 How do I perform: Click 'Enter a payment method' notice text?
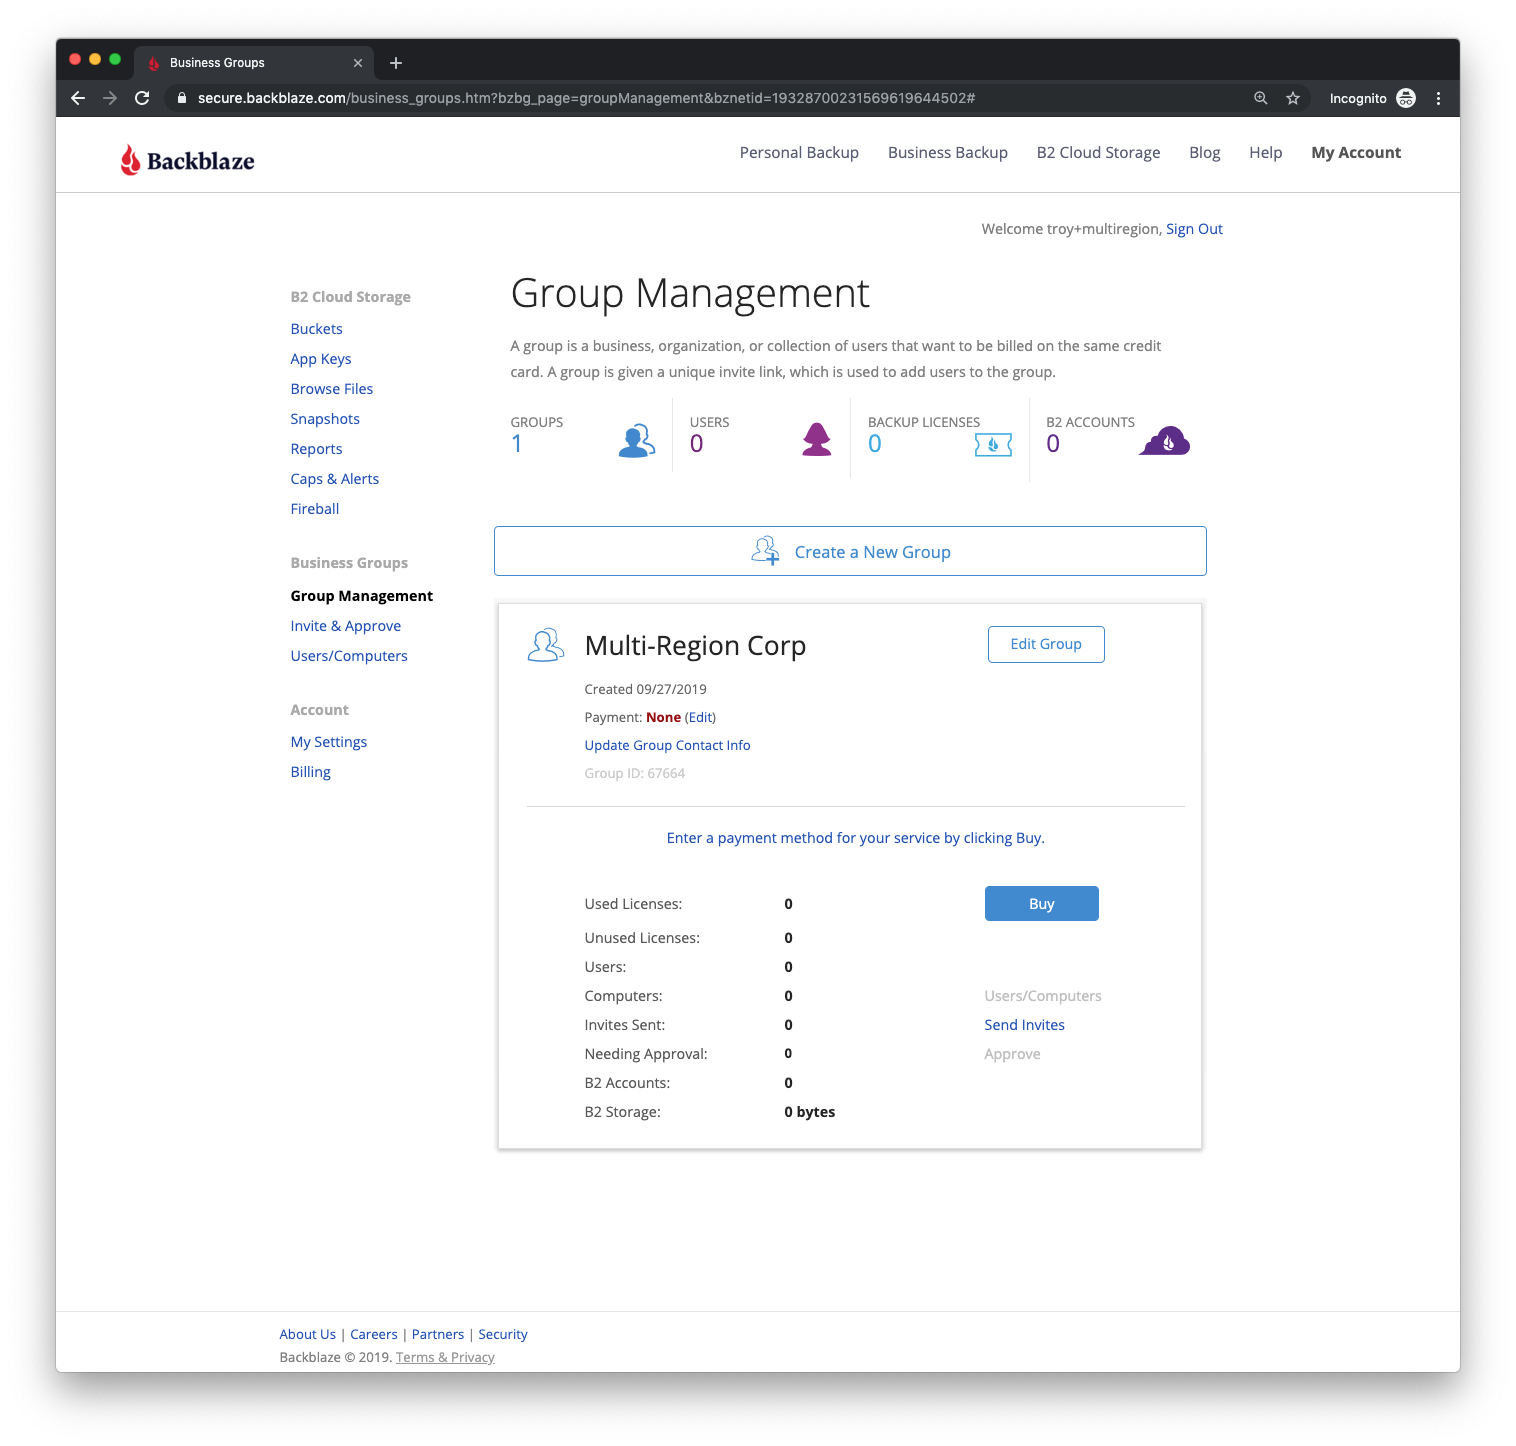point(855,838)
